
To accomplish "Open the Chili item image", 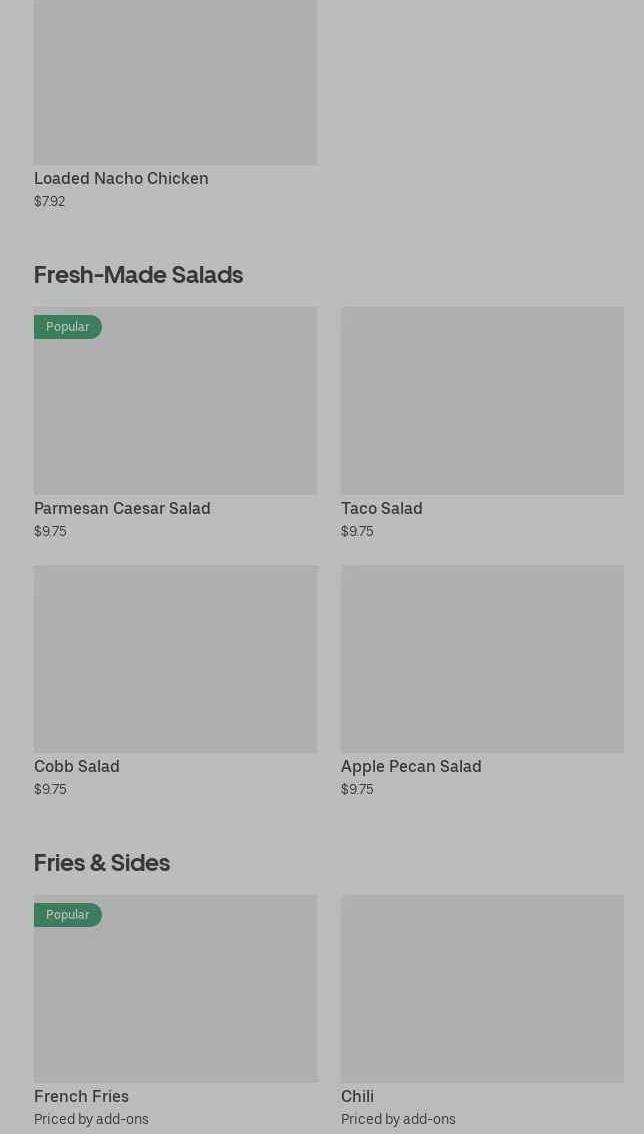I will click(x=482, y=988).
